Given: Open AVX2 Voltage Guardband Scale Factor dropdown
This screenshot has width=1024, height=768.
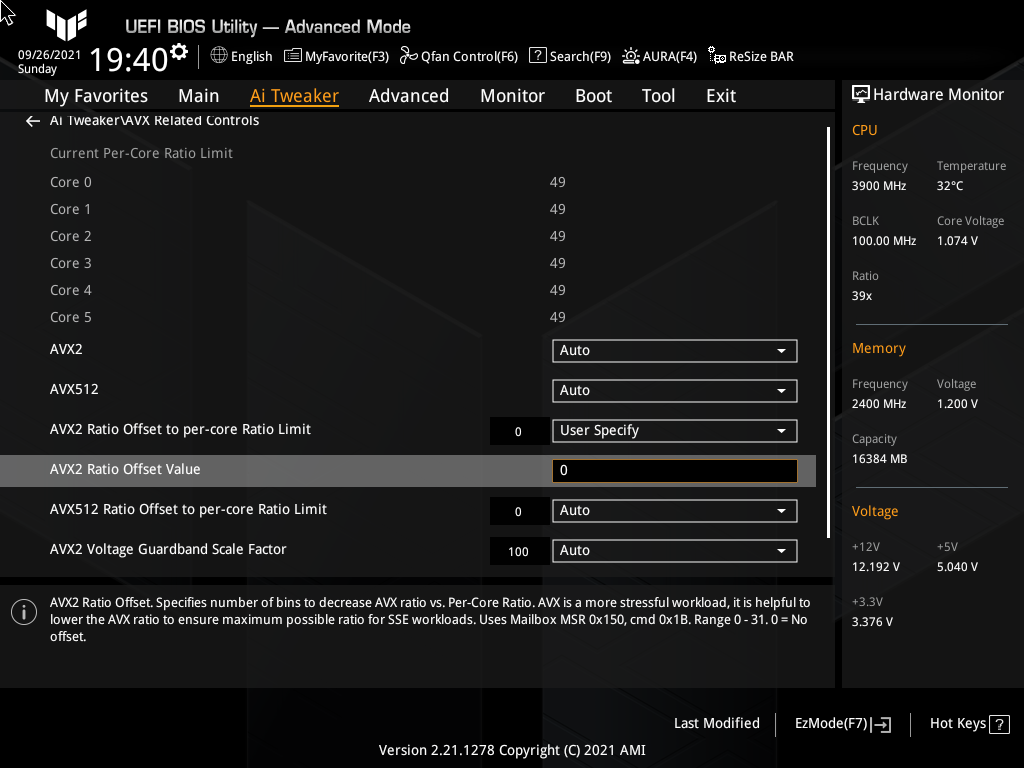Looking at the screenshot, I should coord(674,550).
